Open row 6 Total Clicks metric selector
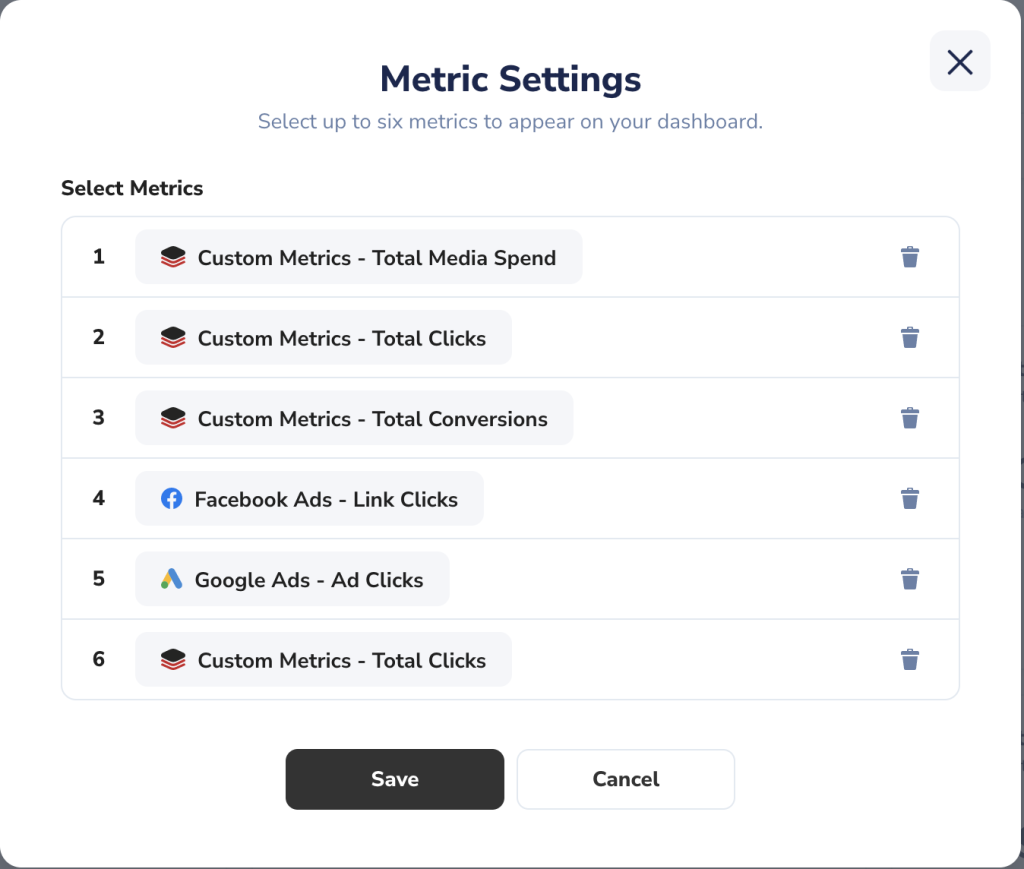This screenshot has width=1024, height=869. click(x=323, y=659)
